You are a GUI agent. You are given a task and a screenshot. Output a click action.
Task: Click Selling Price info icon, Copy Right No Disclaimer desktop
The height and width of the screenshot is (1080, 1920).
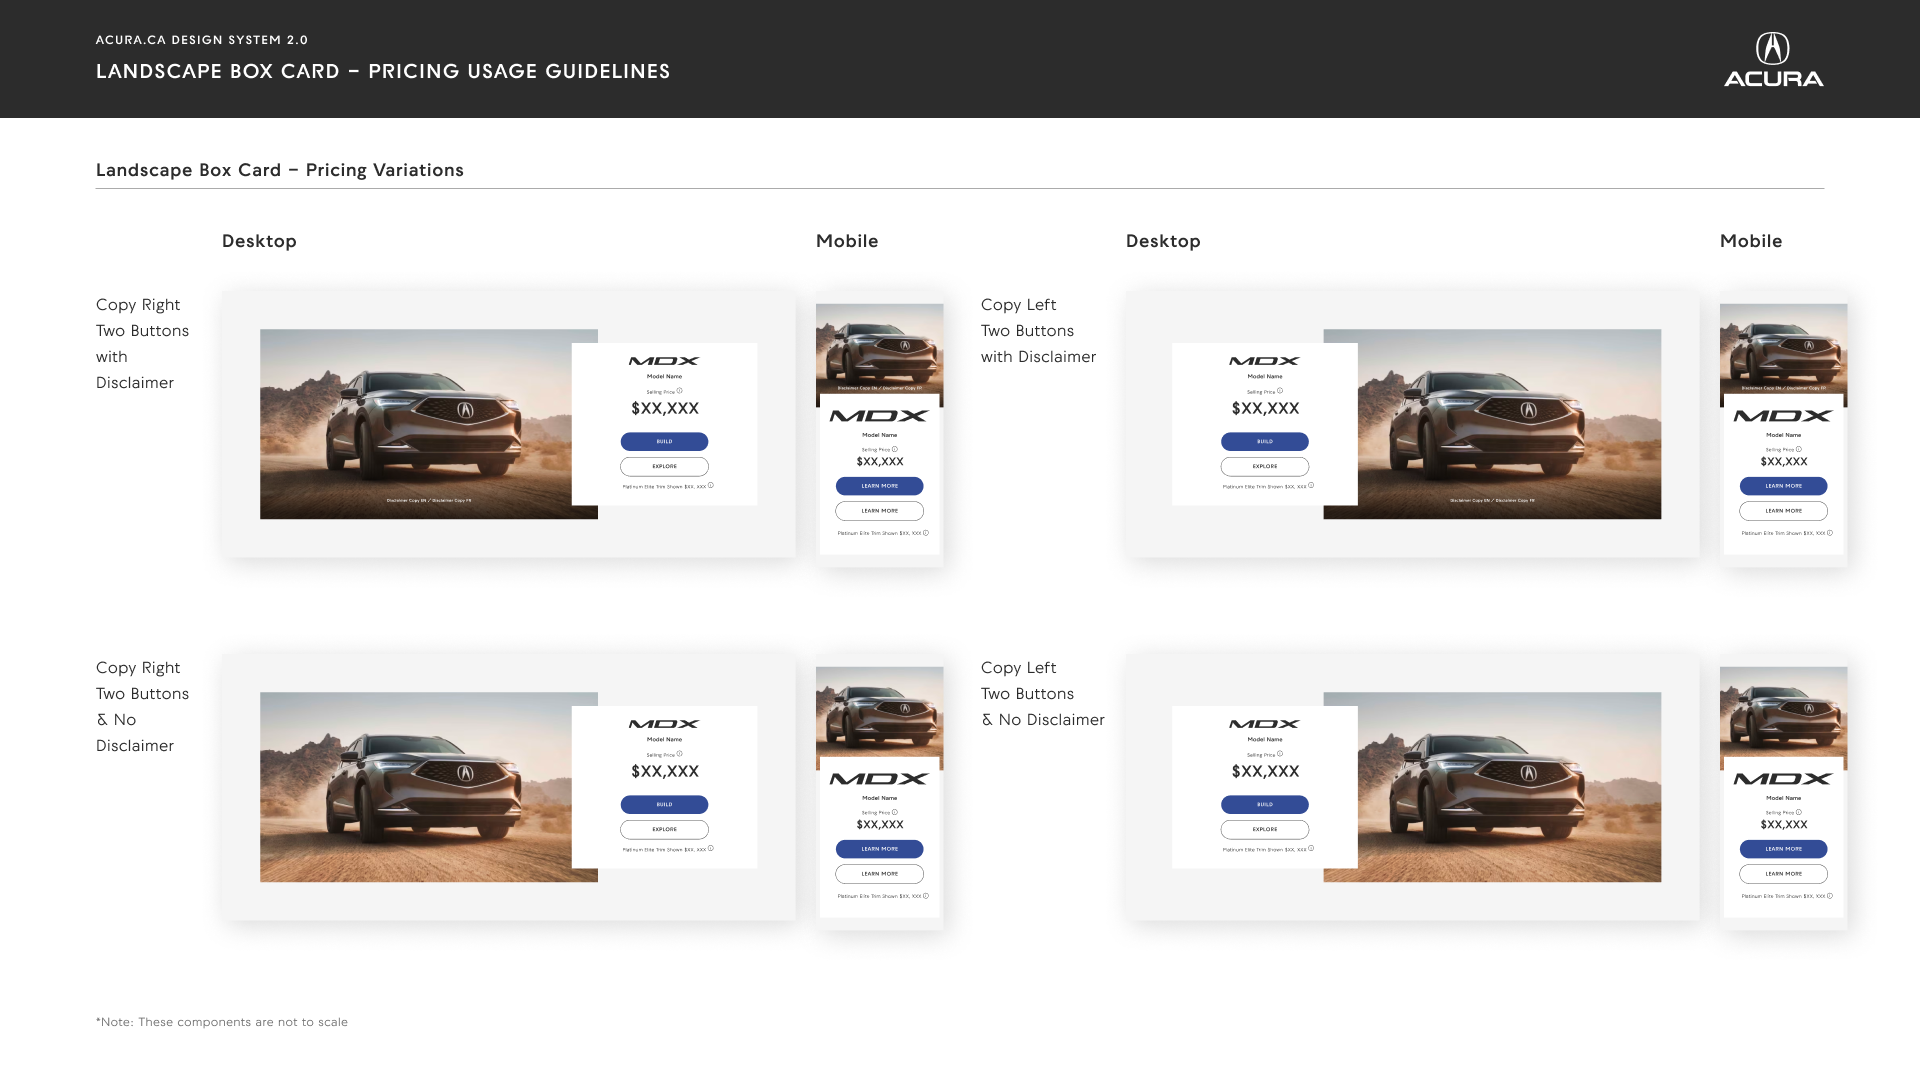[679, 754]
